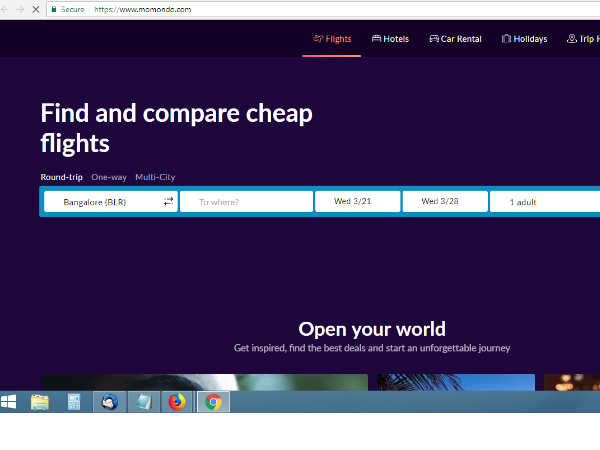Open the Trip Finder tab
This screenshot has width=600, height=450.
point(583,39)
